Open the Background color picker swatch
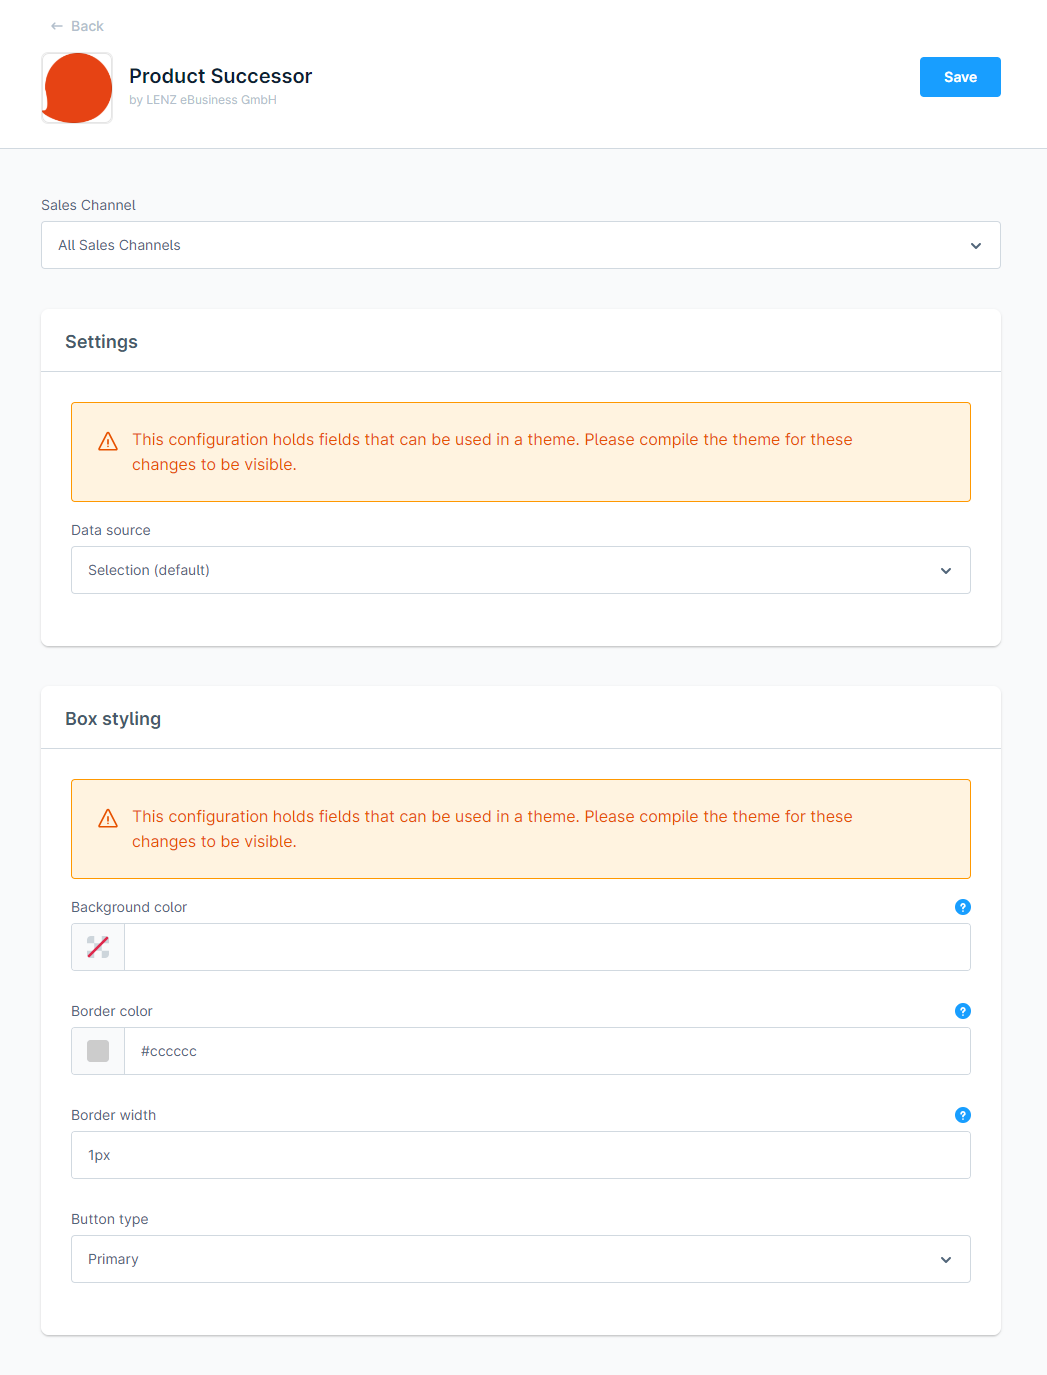 click(98, 947)
